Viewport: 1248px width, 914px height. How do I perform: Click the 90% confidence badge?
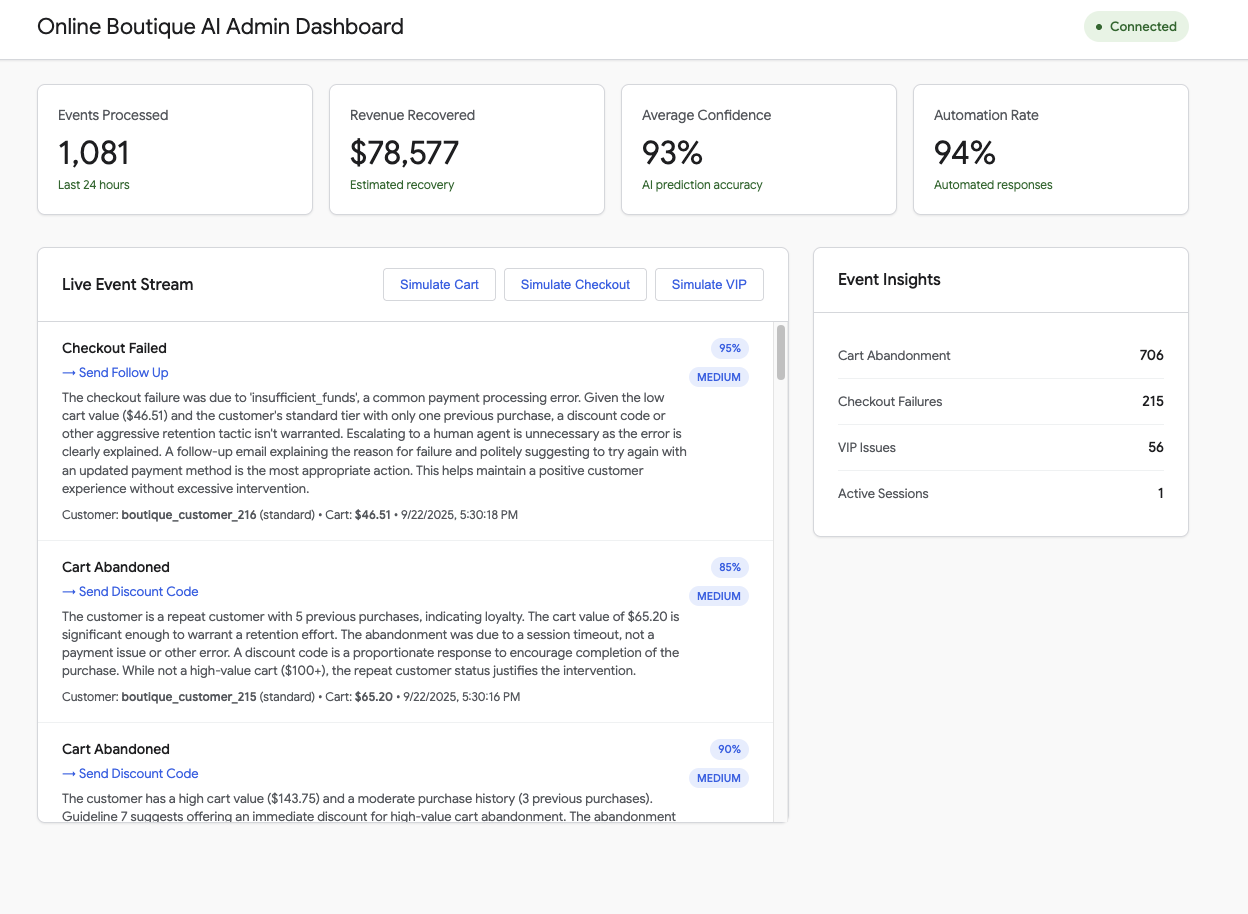[730, 750]
